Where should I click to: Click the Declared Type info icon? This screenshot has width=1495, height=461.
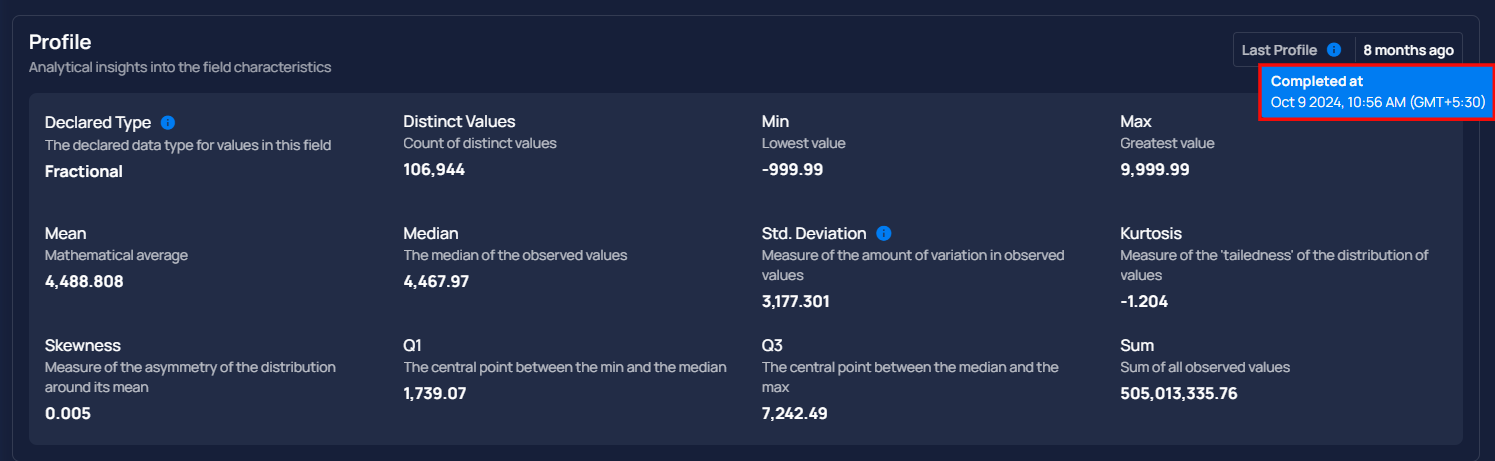(168, 122)
